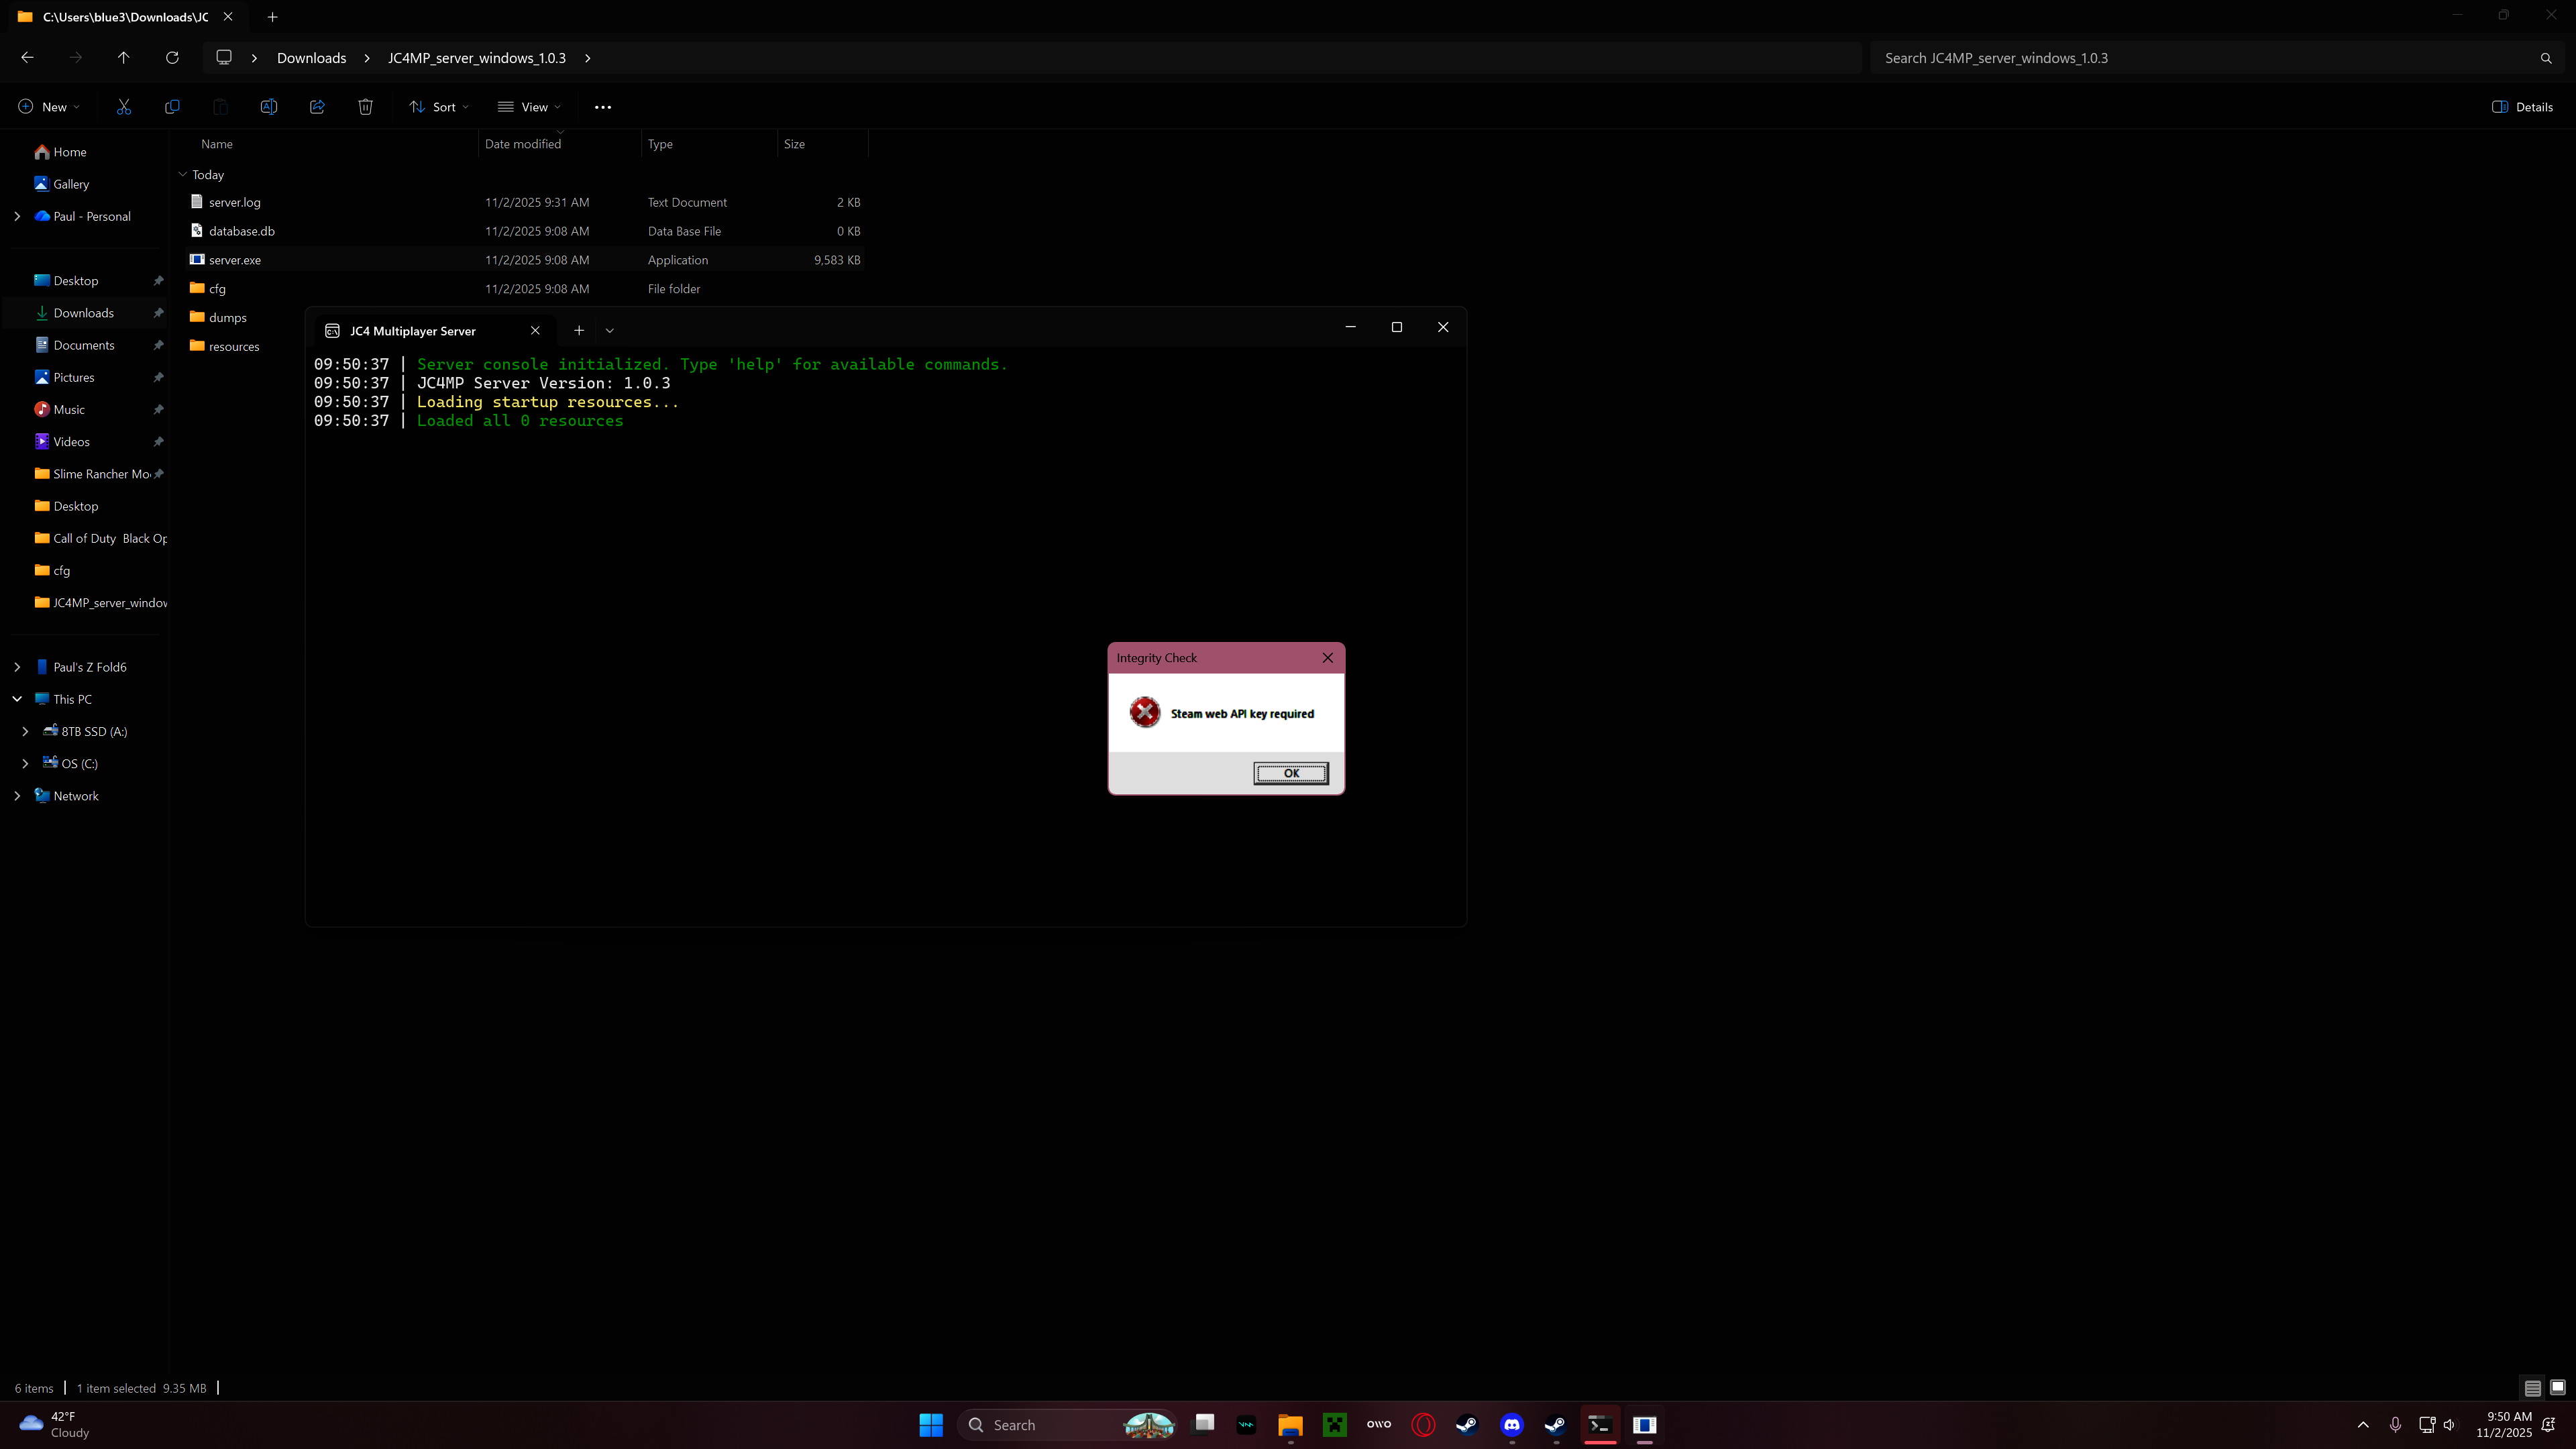Navigate to Downloads via the breadcrumb bar
The image size is (2576, 1449).
[311, 58]
